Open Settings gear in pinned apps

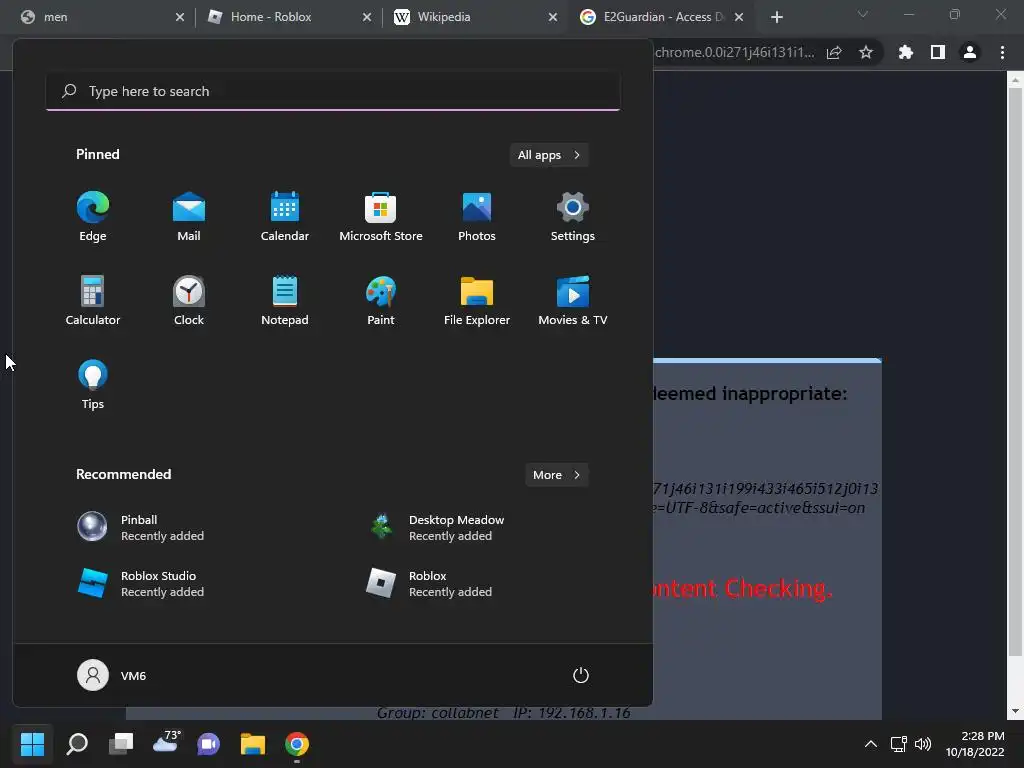(573, 217)
